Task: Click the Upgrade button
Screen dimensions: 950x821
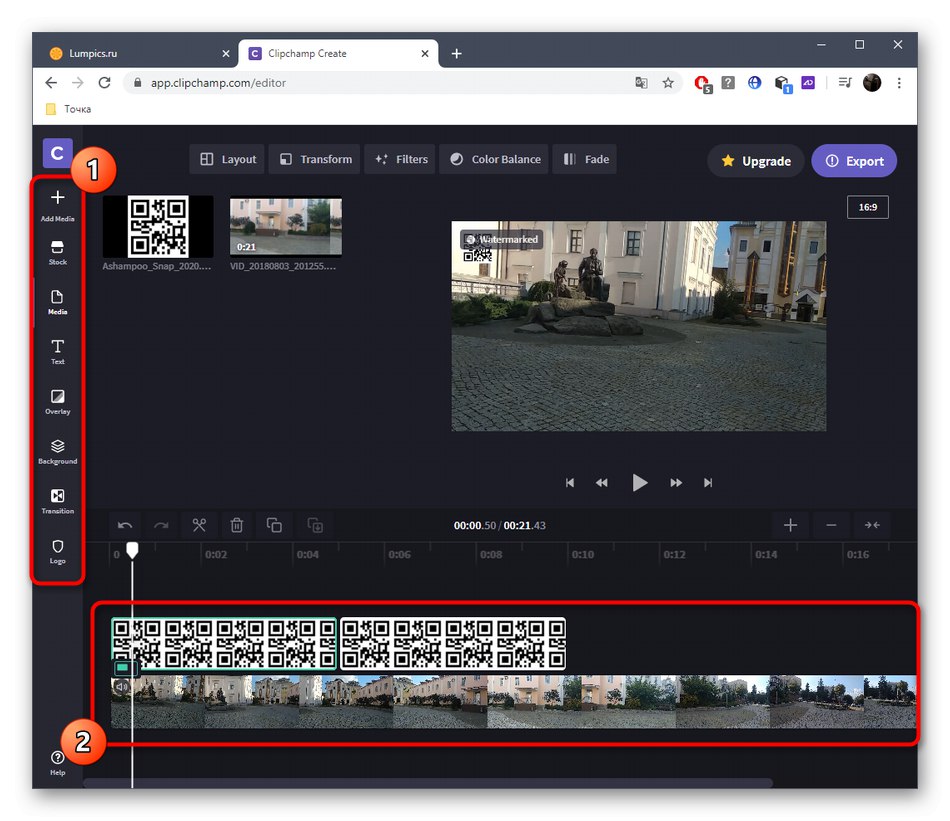Action: [x=755, y=161]
